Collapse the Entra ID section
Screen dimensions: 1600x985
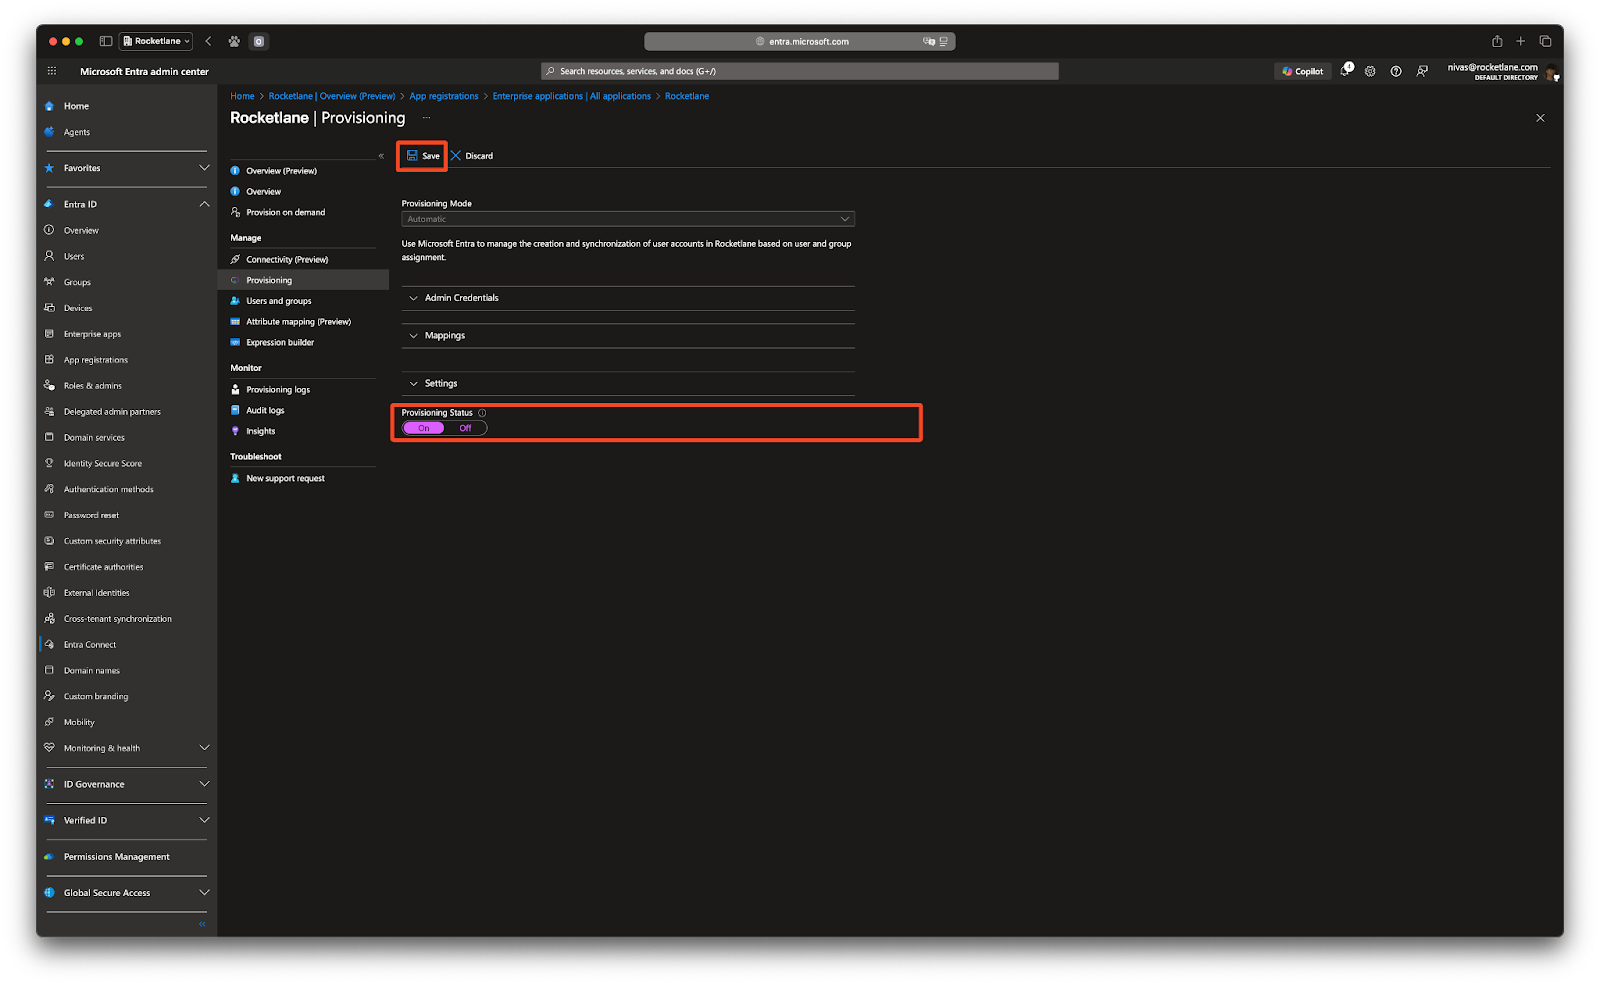click(126, 204)
